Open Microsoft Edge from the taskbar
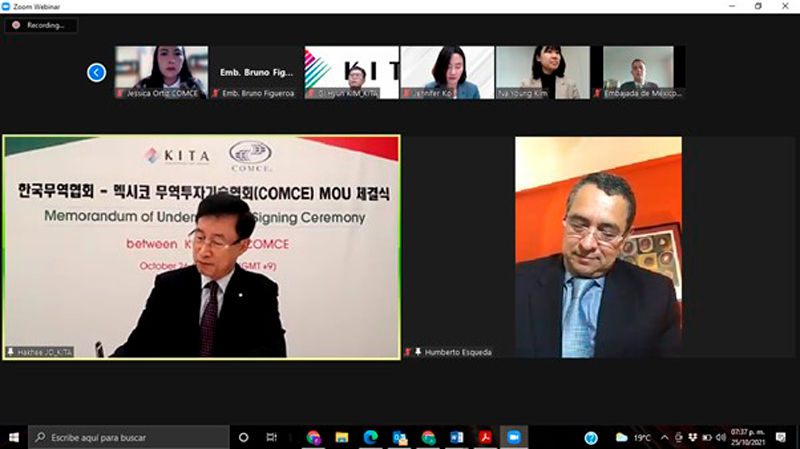 pyautogui.click(x=370, y=437)
